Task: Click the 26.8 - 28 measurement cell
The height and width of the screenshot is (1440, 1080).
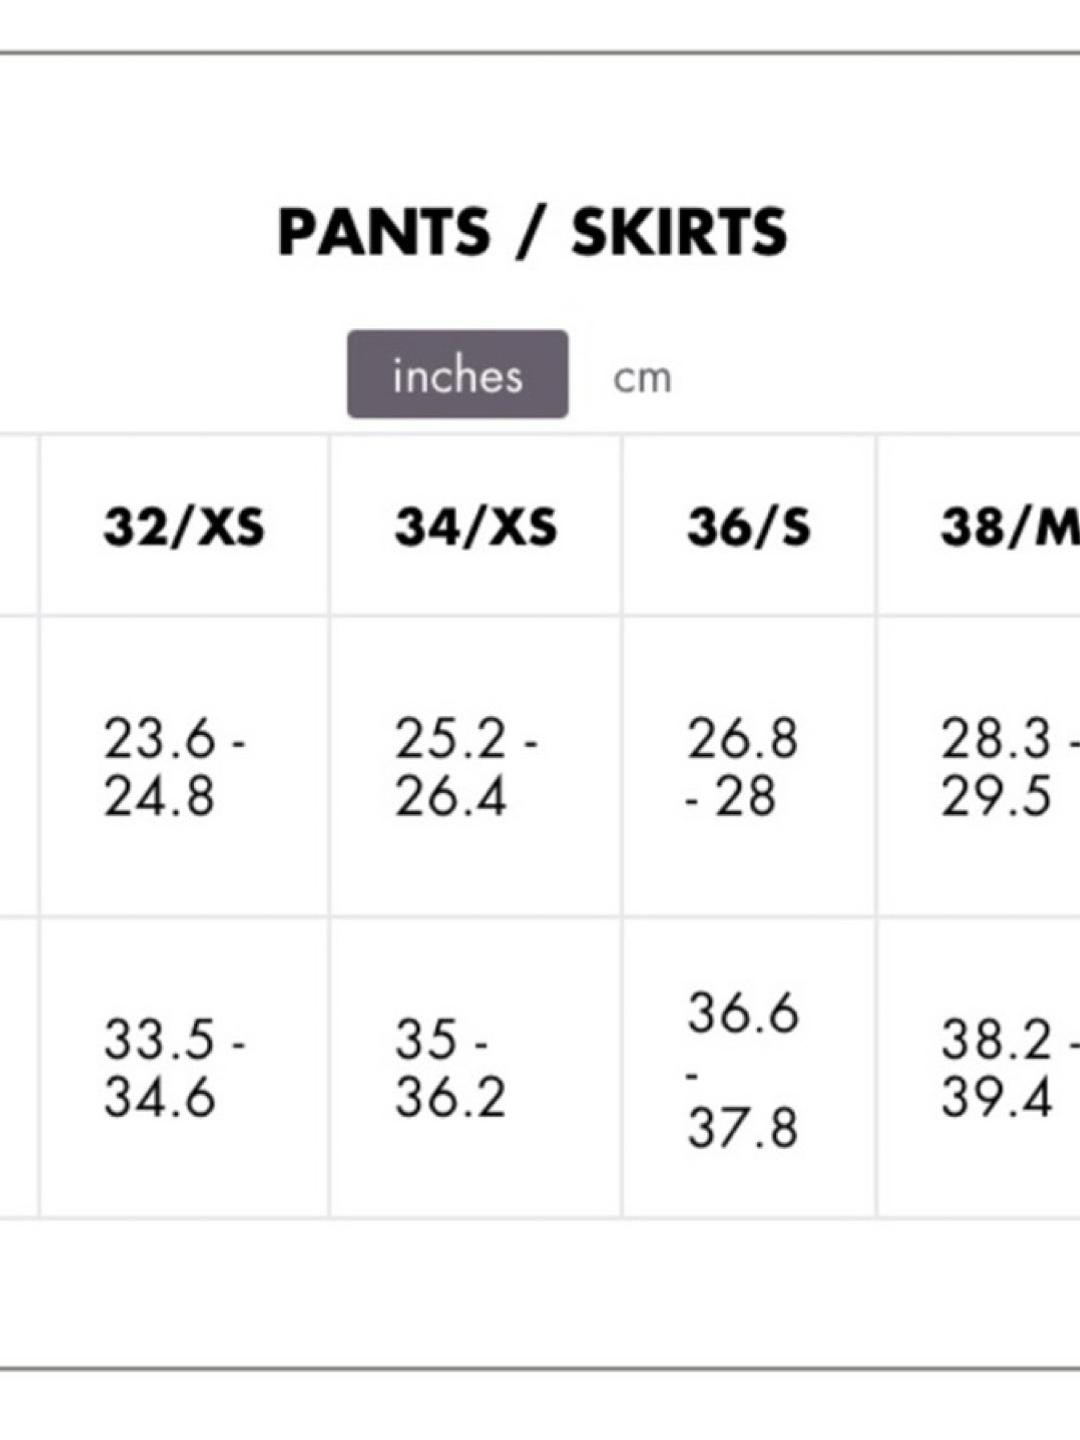Action: [749, 766]
